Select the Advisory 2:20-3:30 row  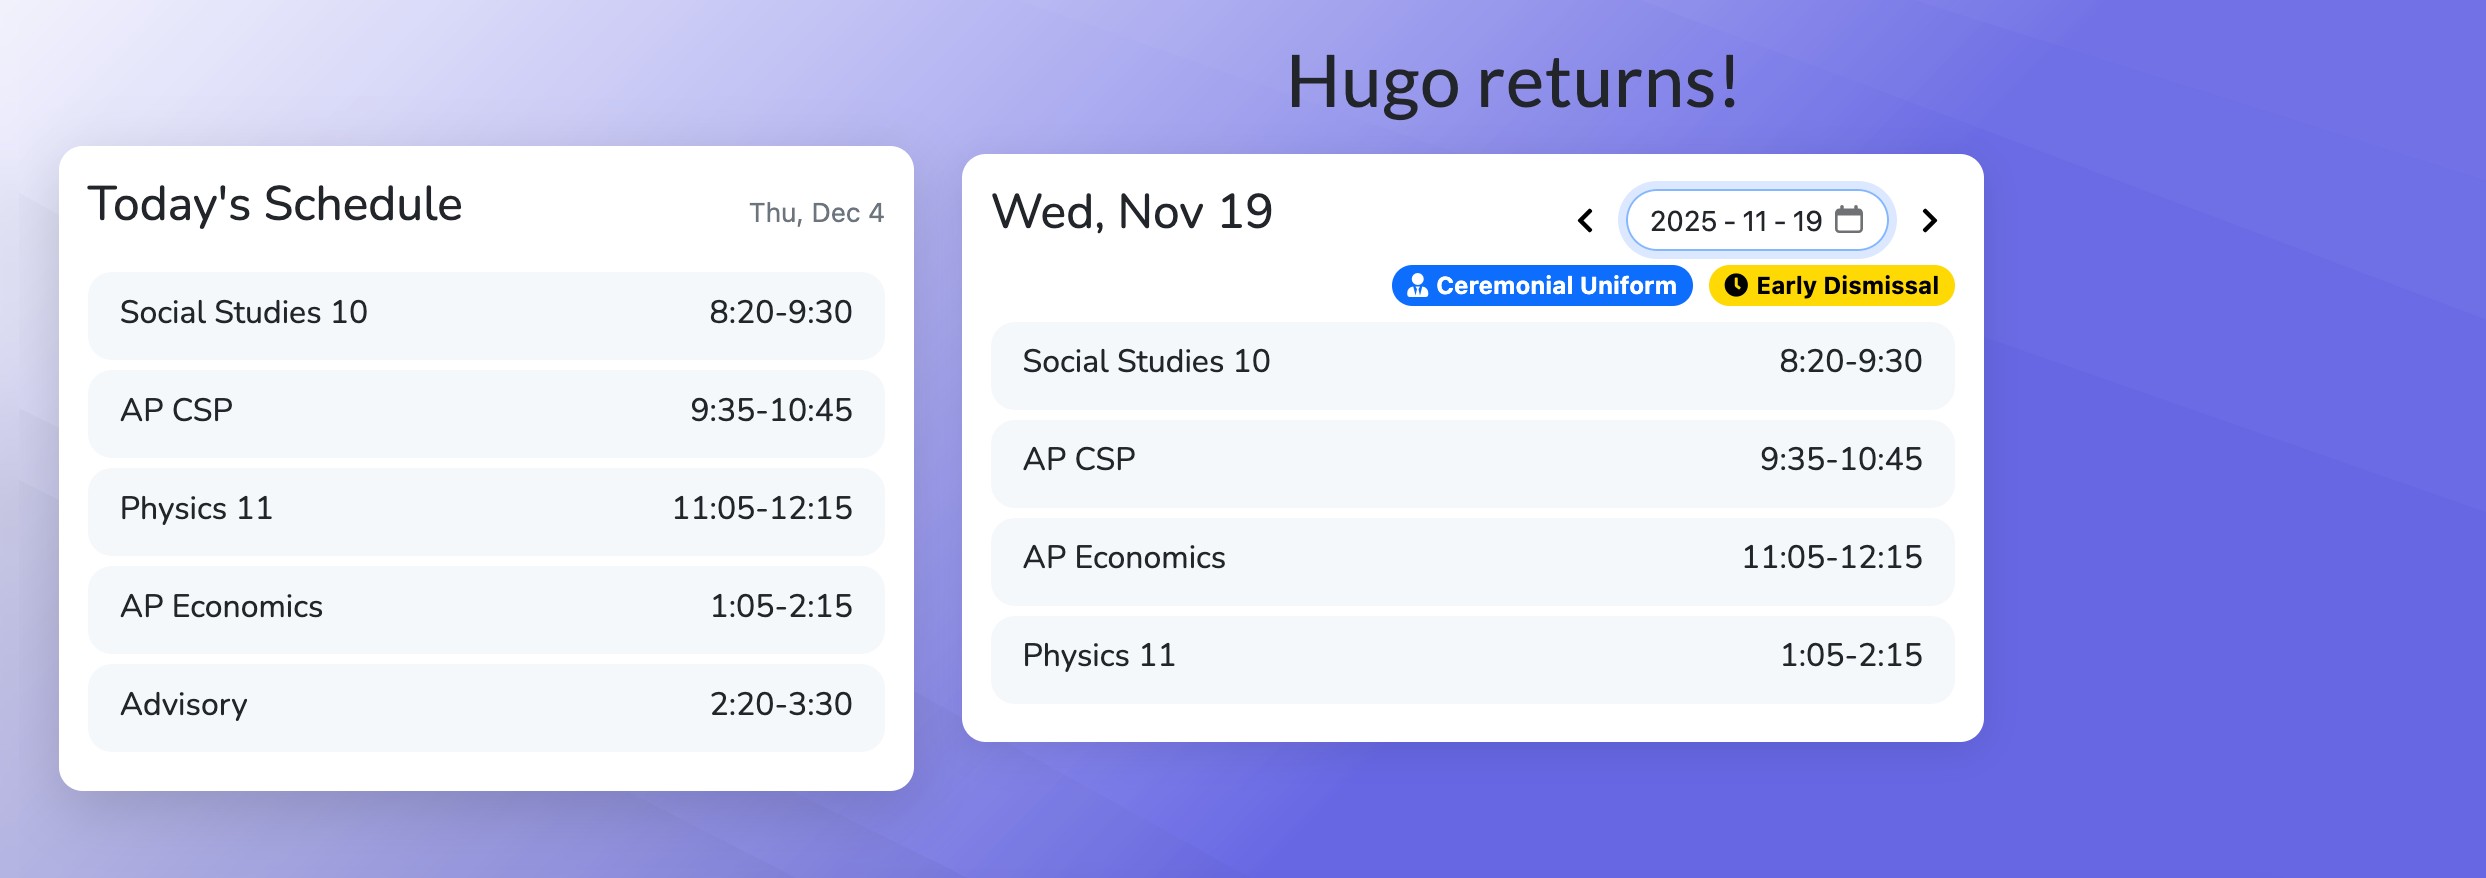[486, 705]
